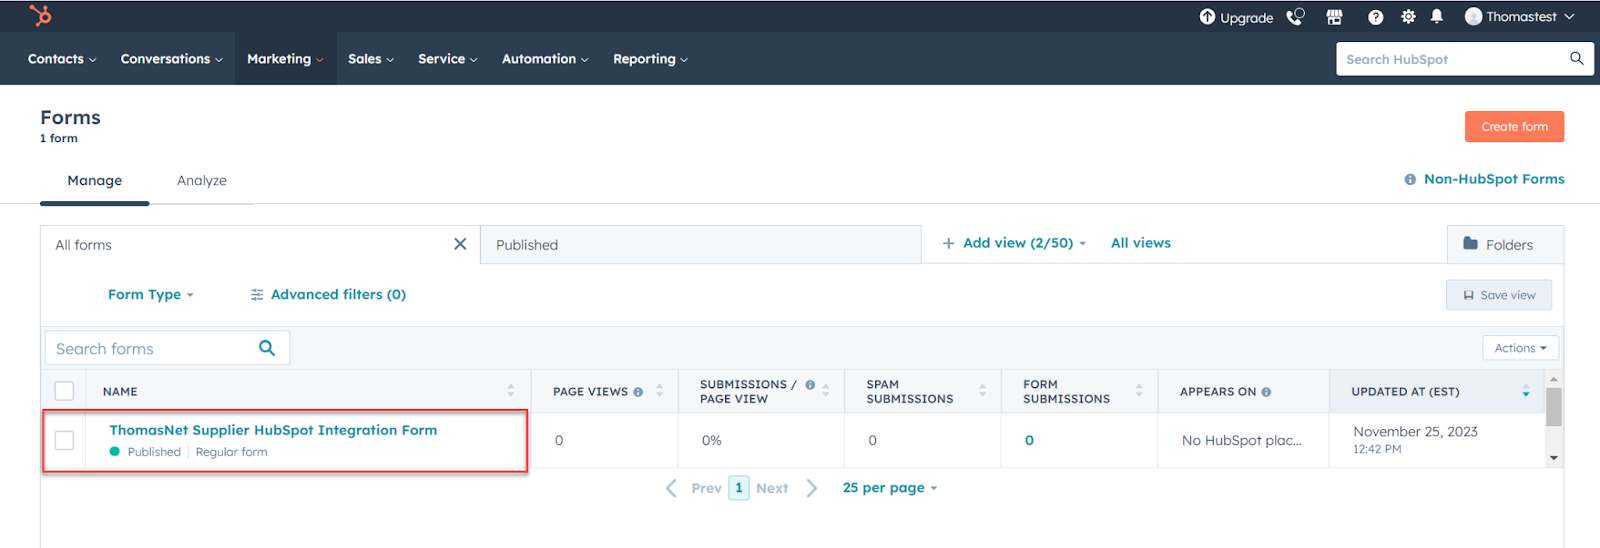Screen dimensions: 1600x548
Task: Click the search magnifier in HubSpot search
Action: (x=1576, y=59)
